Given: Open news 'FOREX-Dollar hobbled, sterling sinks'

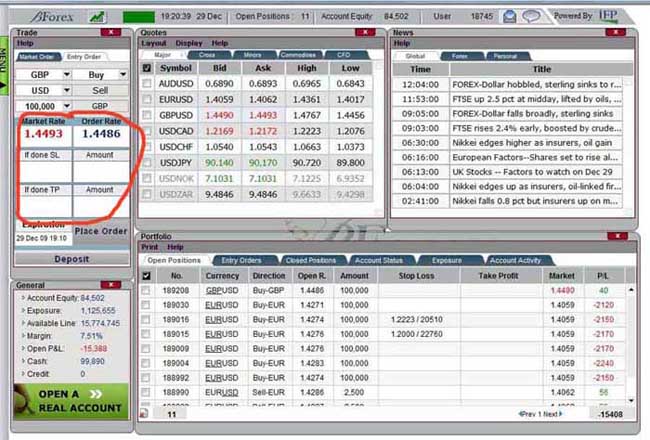Looking at the screenshot, I should coord(536,84).
